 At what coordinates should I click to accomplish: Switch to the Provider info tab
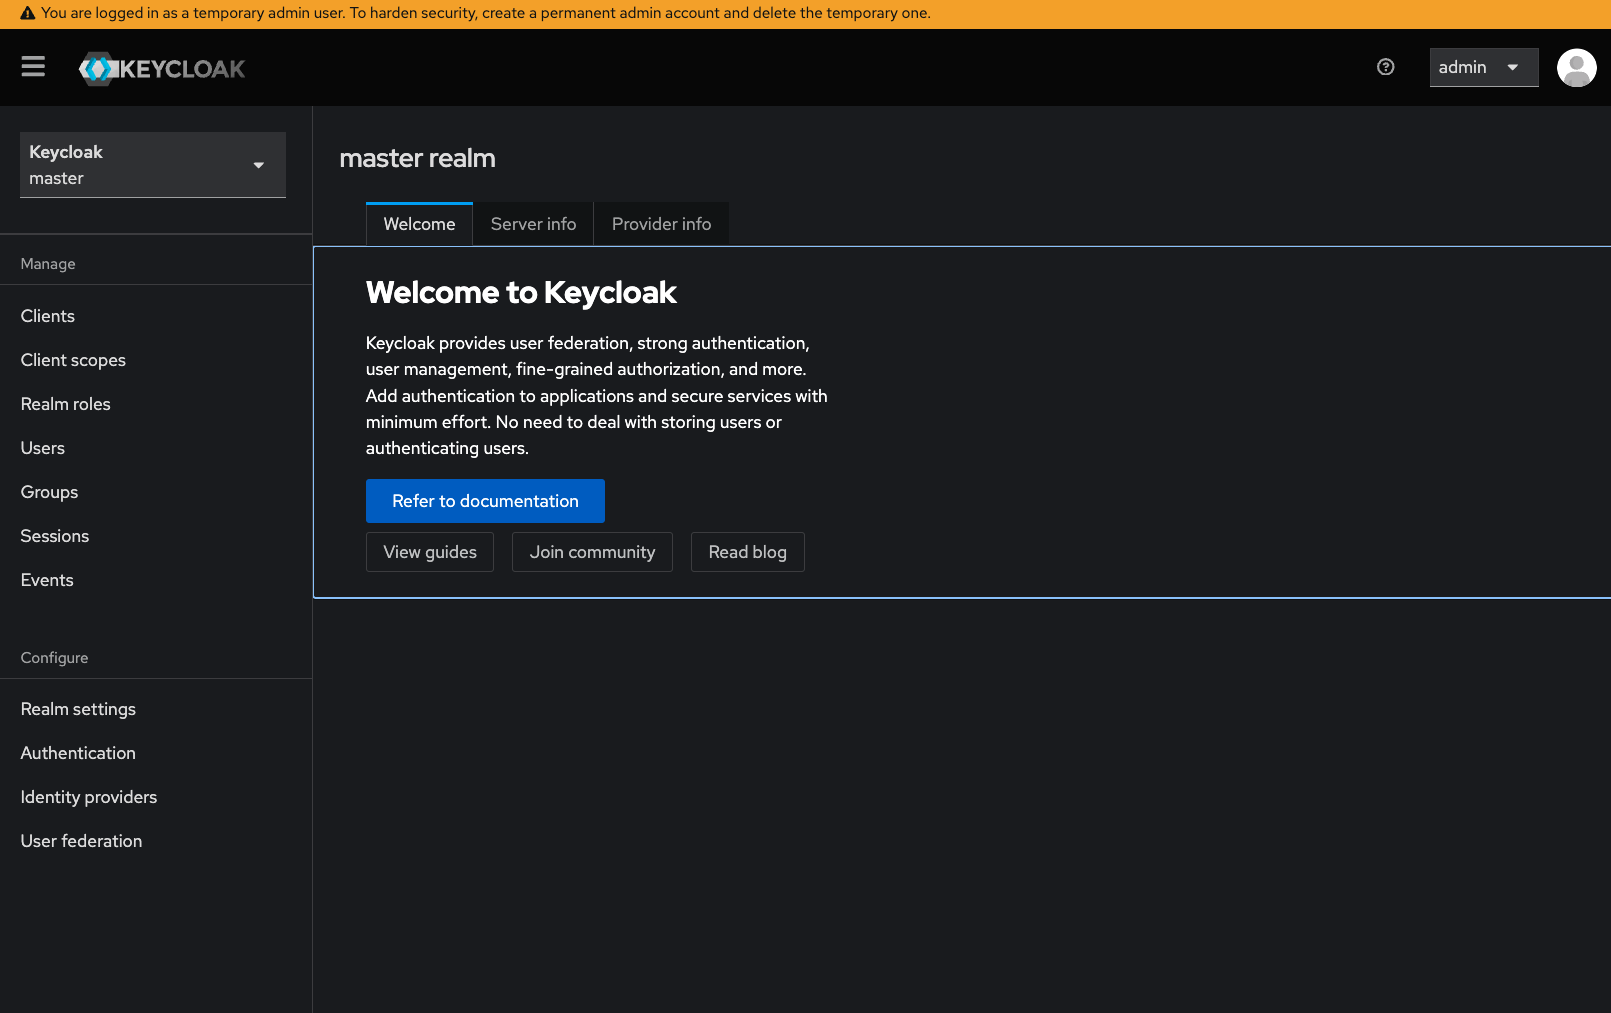[x=661, y=224]
